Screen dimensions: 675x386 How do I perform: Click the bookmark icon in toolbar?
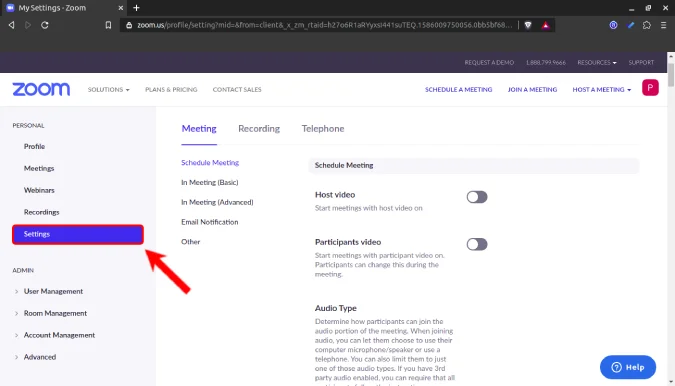(x=108, y=25)
